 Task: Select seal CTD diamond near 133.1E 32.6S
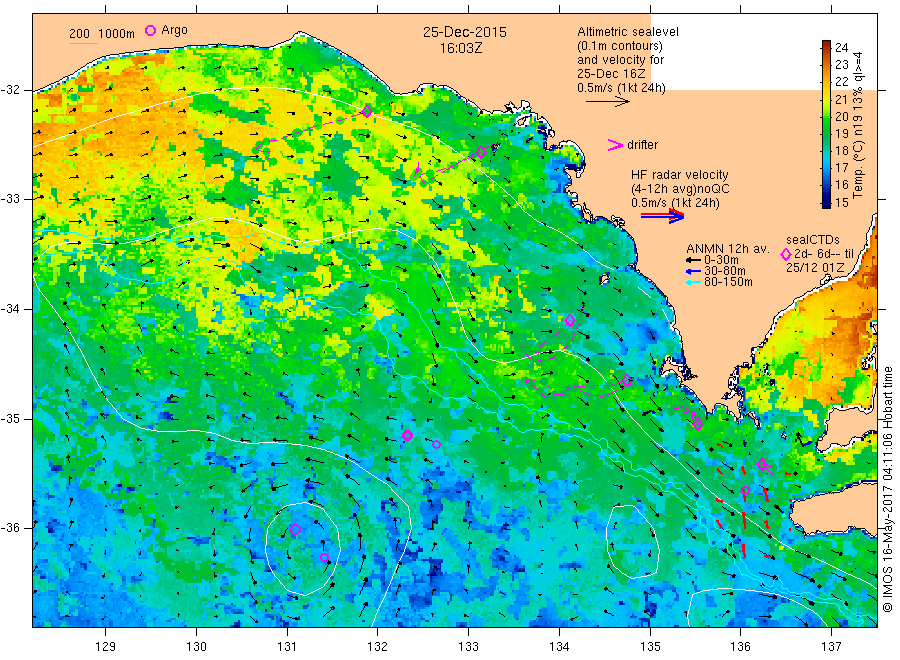(x=481, y=153)
